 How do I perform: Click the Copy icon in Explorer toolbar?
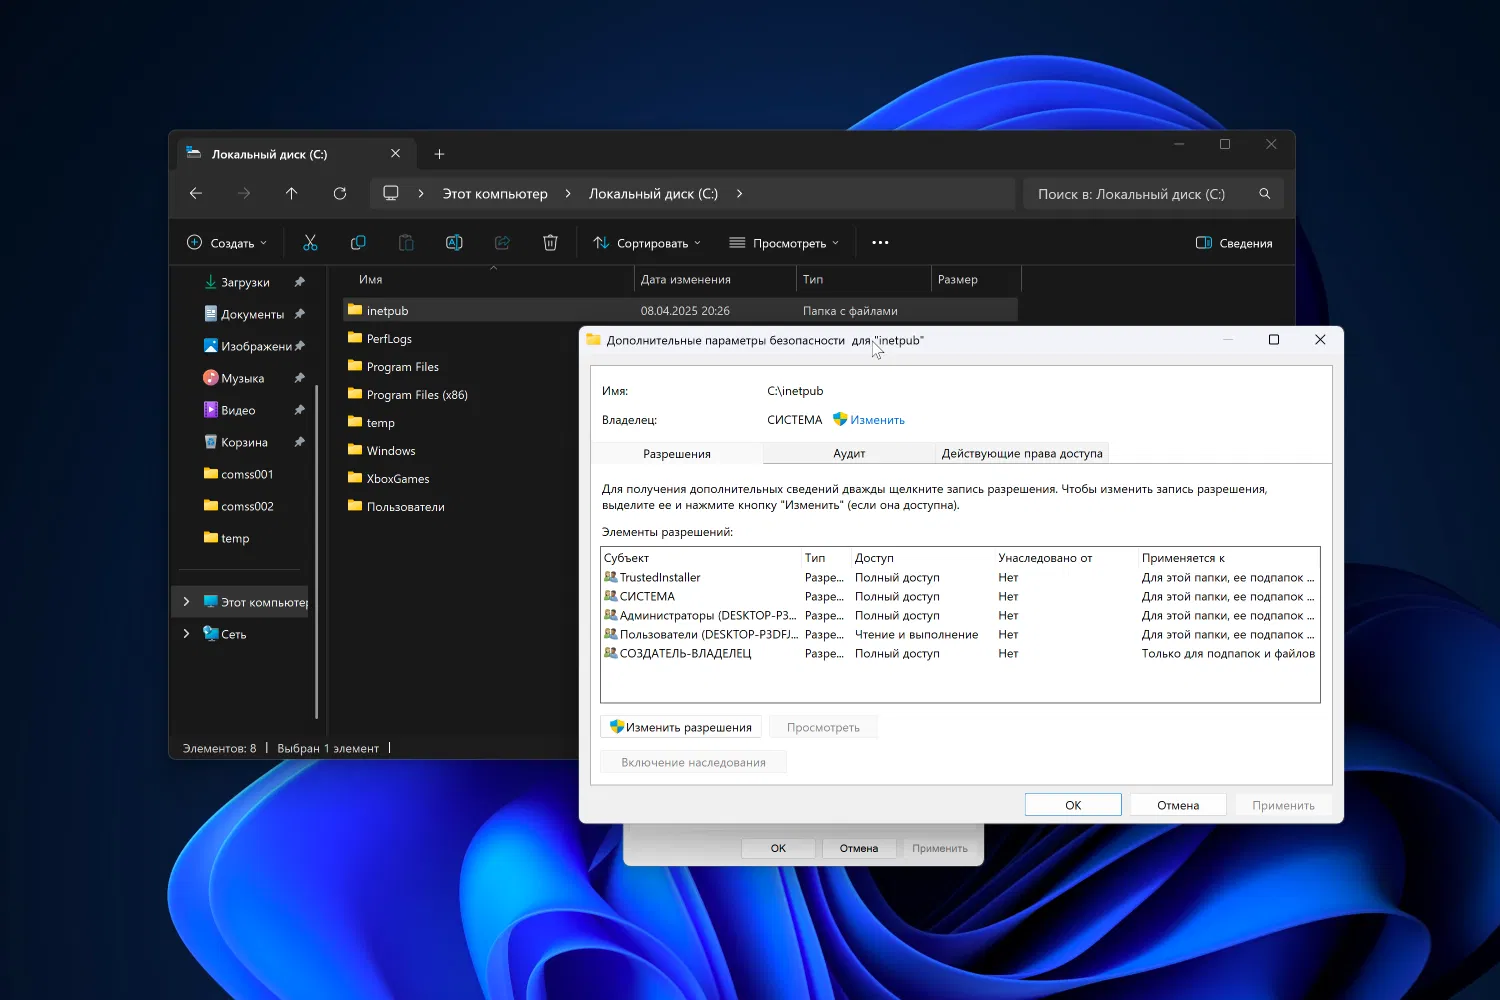[x=358, y=243]
